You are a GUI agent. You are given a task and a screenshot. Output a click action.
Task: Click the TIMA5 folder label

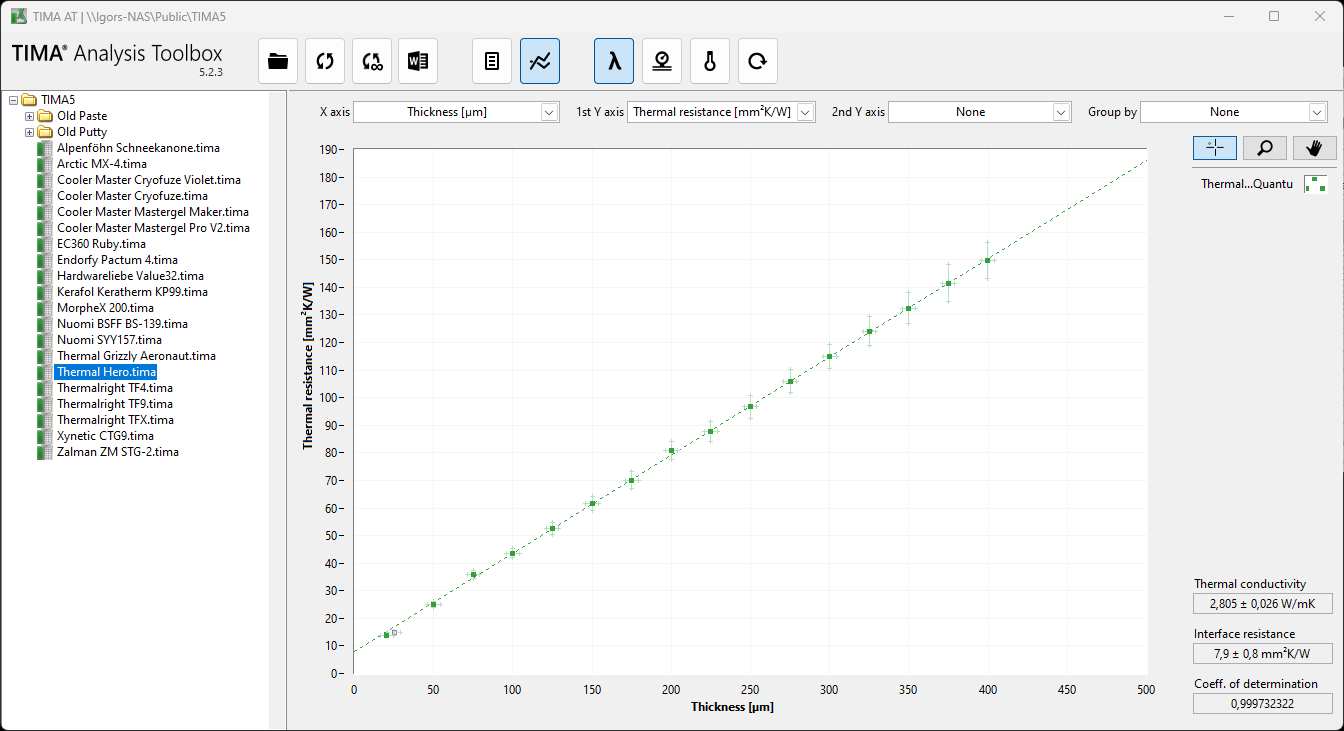(x=58, y=100)
